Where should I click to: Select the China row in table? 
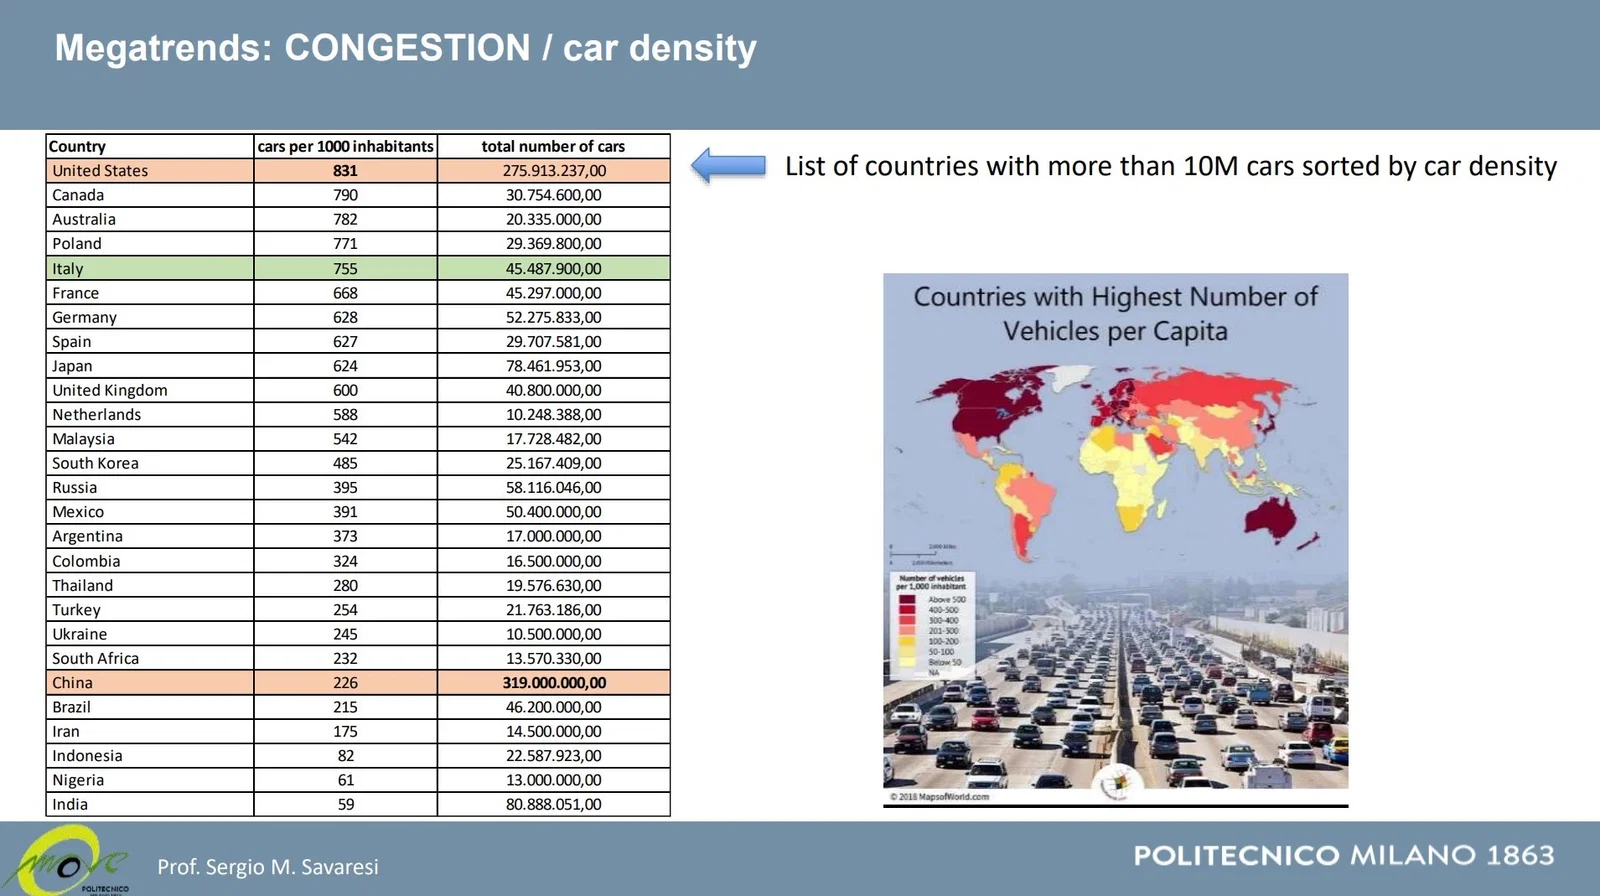pyautogui.click(x=358, y=683)
